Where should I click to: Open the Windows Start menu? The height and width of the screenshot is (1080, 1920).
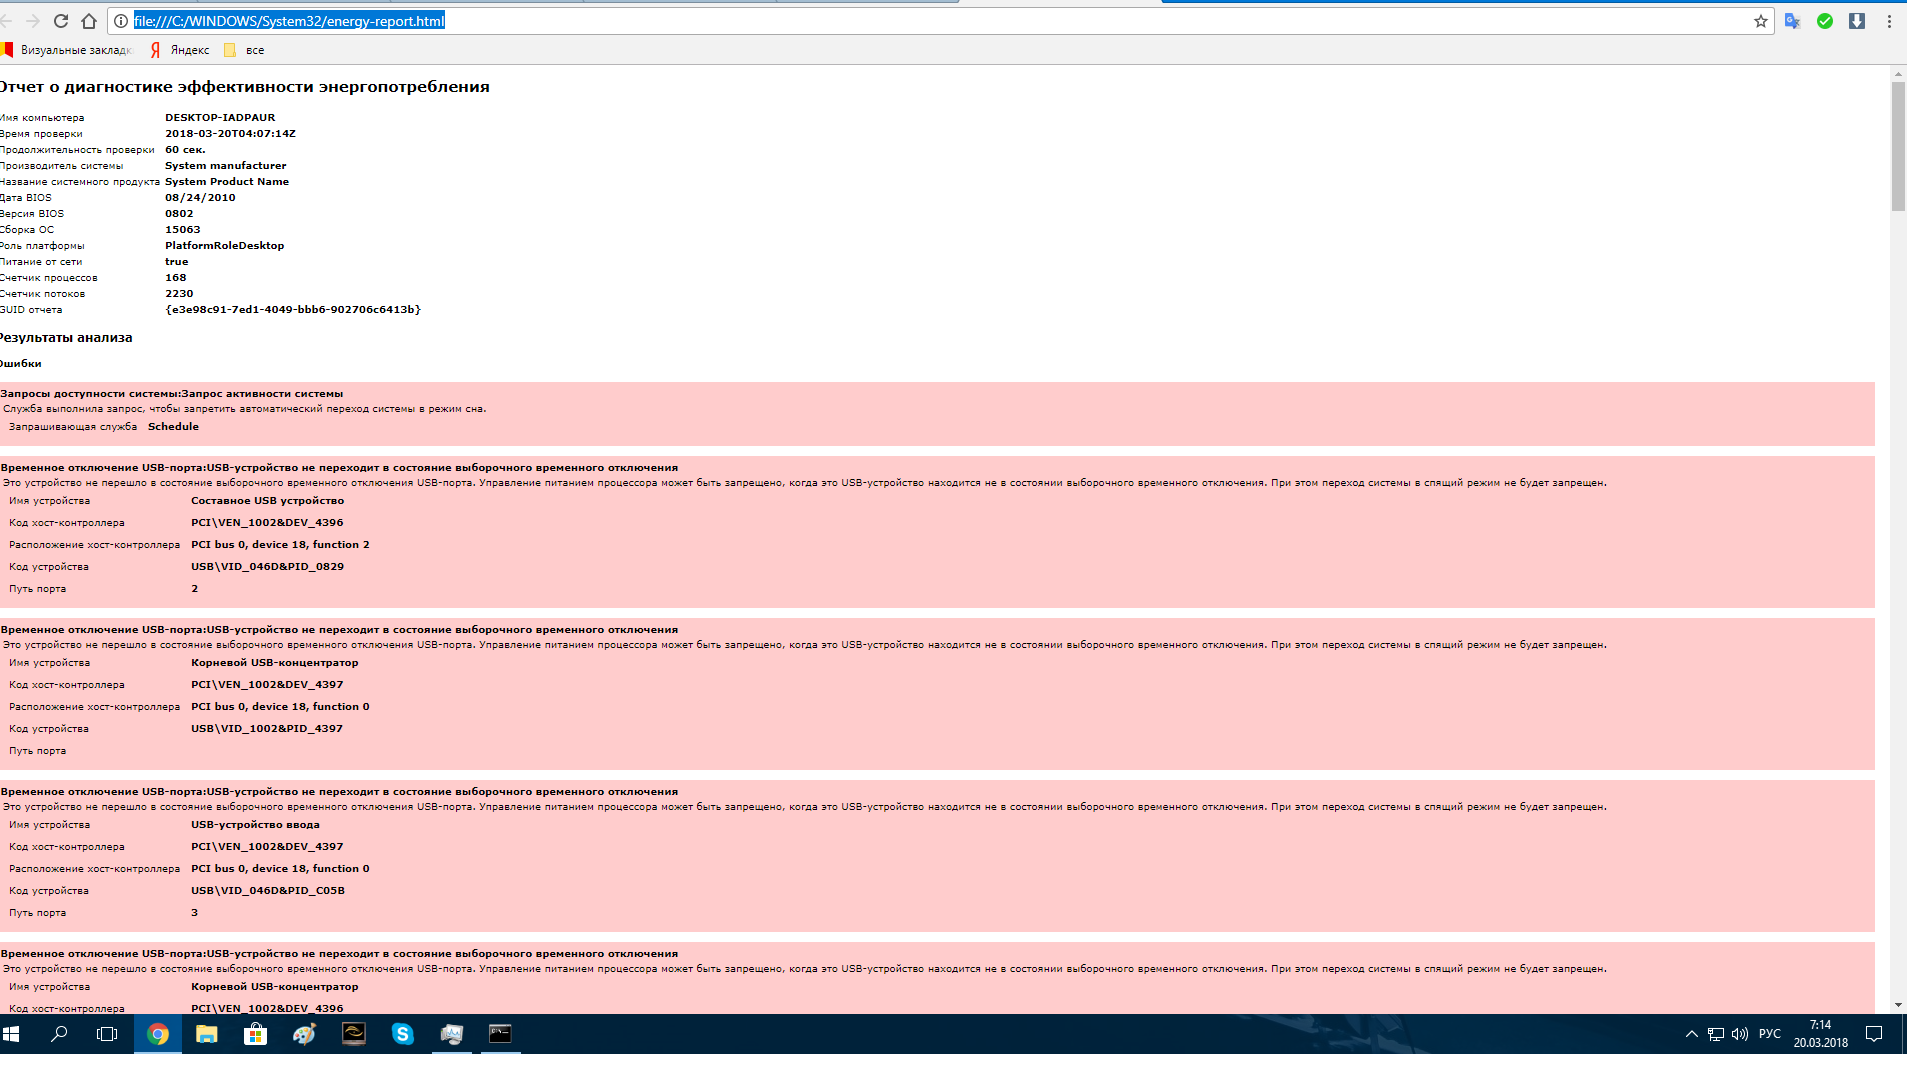(x=12, y=1034)
